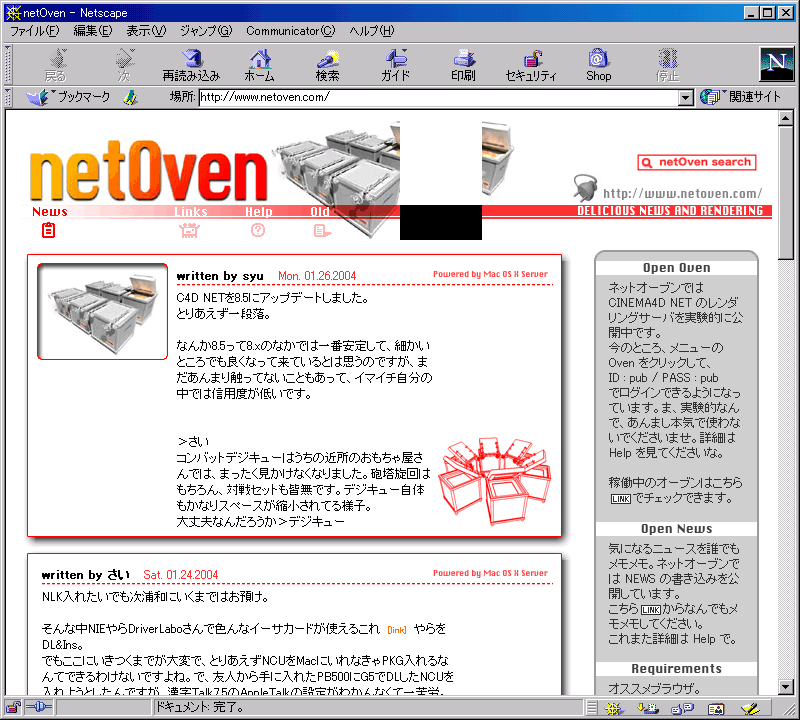This screenshot has width=800, height=720.
Task: Collapse the navigation toolbar grip
Action: click(x=8, y=64)
